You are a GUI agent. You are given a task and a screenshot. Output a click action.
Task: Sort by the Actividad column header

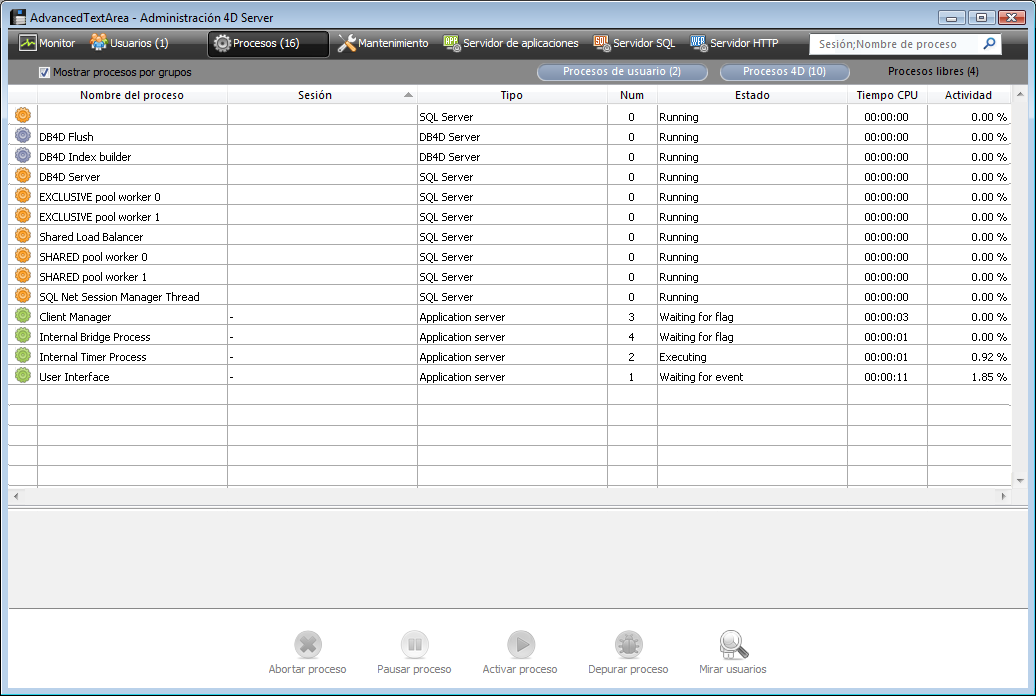coord(967,95)
